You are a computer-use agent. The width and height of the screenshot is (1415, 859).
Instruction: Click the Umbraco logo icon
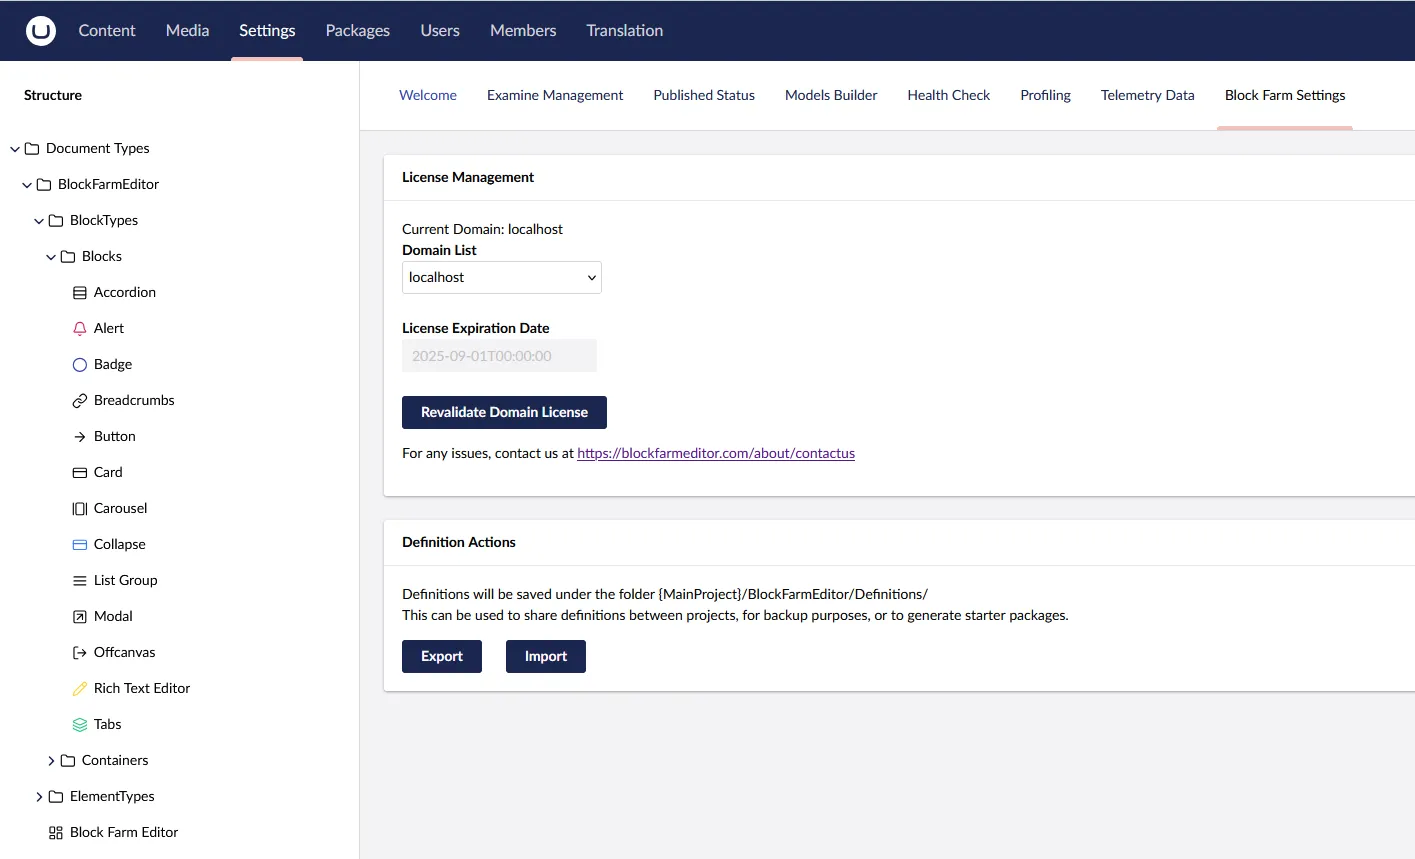(x=41, y=30)
